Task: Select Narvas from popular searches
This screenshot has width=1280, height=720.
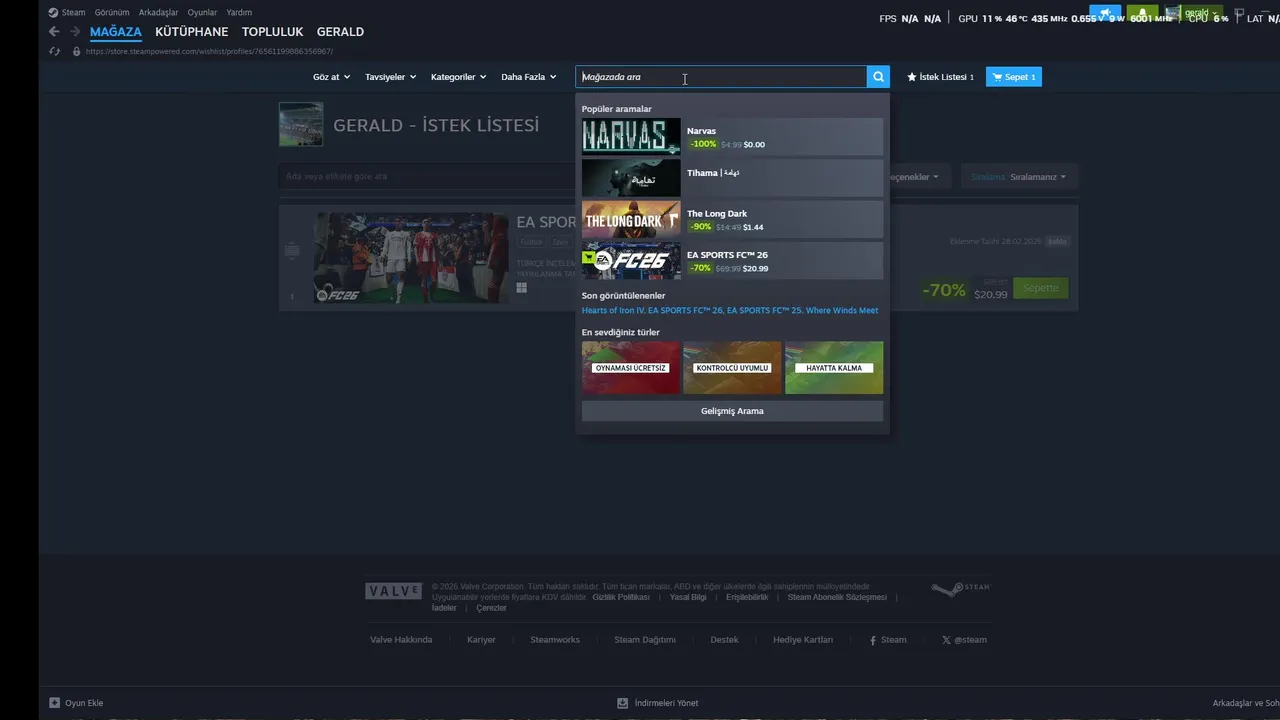Action: pyautogui.click(x=732, y=137)
